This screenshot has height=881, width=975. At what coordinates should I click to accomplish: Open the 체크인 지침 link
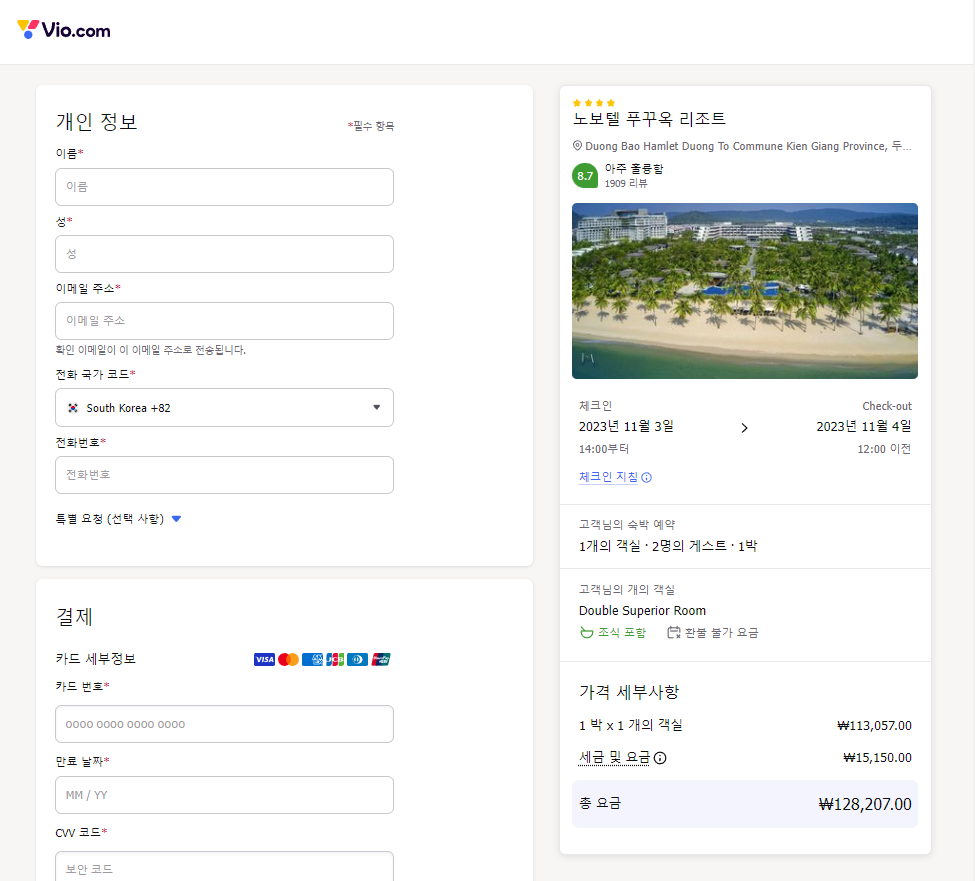[608, 478]
